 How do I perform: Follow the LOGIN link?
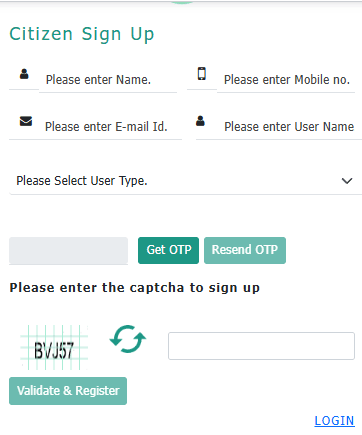click(334, 421)
